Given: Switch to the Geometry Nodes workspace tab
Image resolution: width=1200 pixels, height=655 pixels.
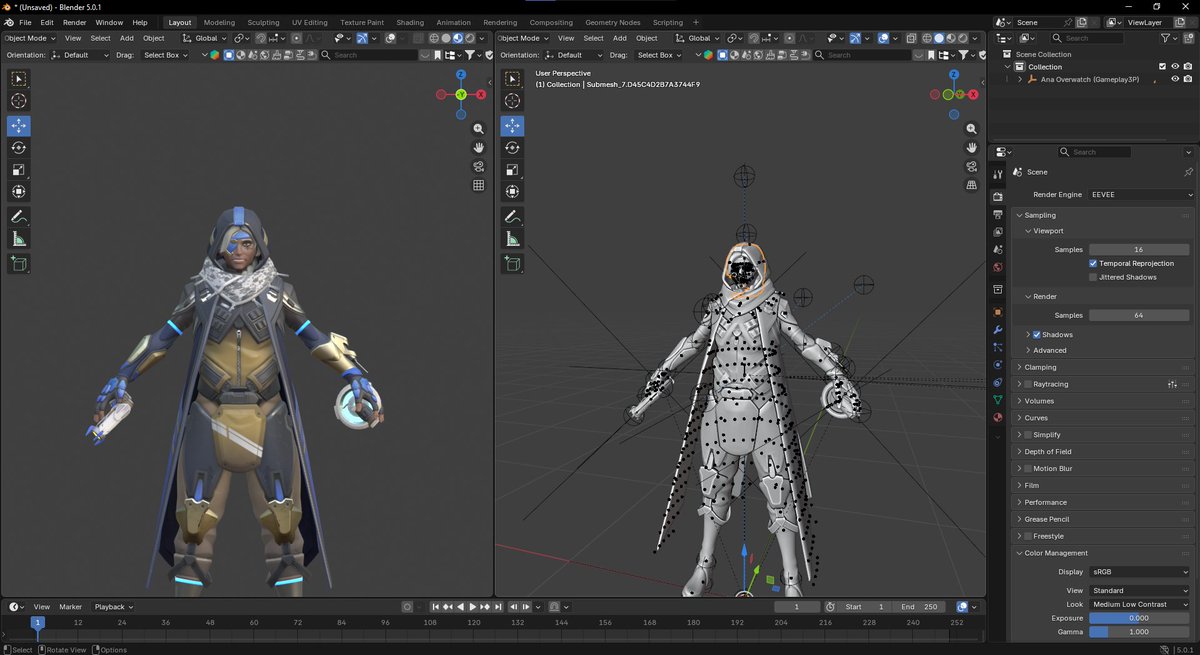Looking at the screenshot, I should pos(613,22).
